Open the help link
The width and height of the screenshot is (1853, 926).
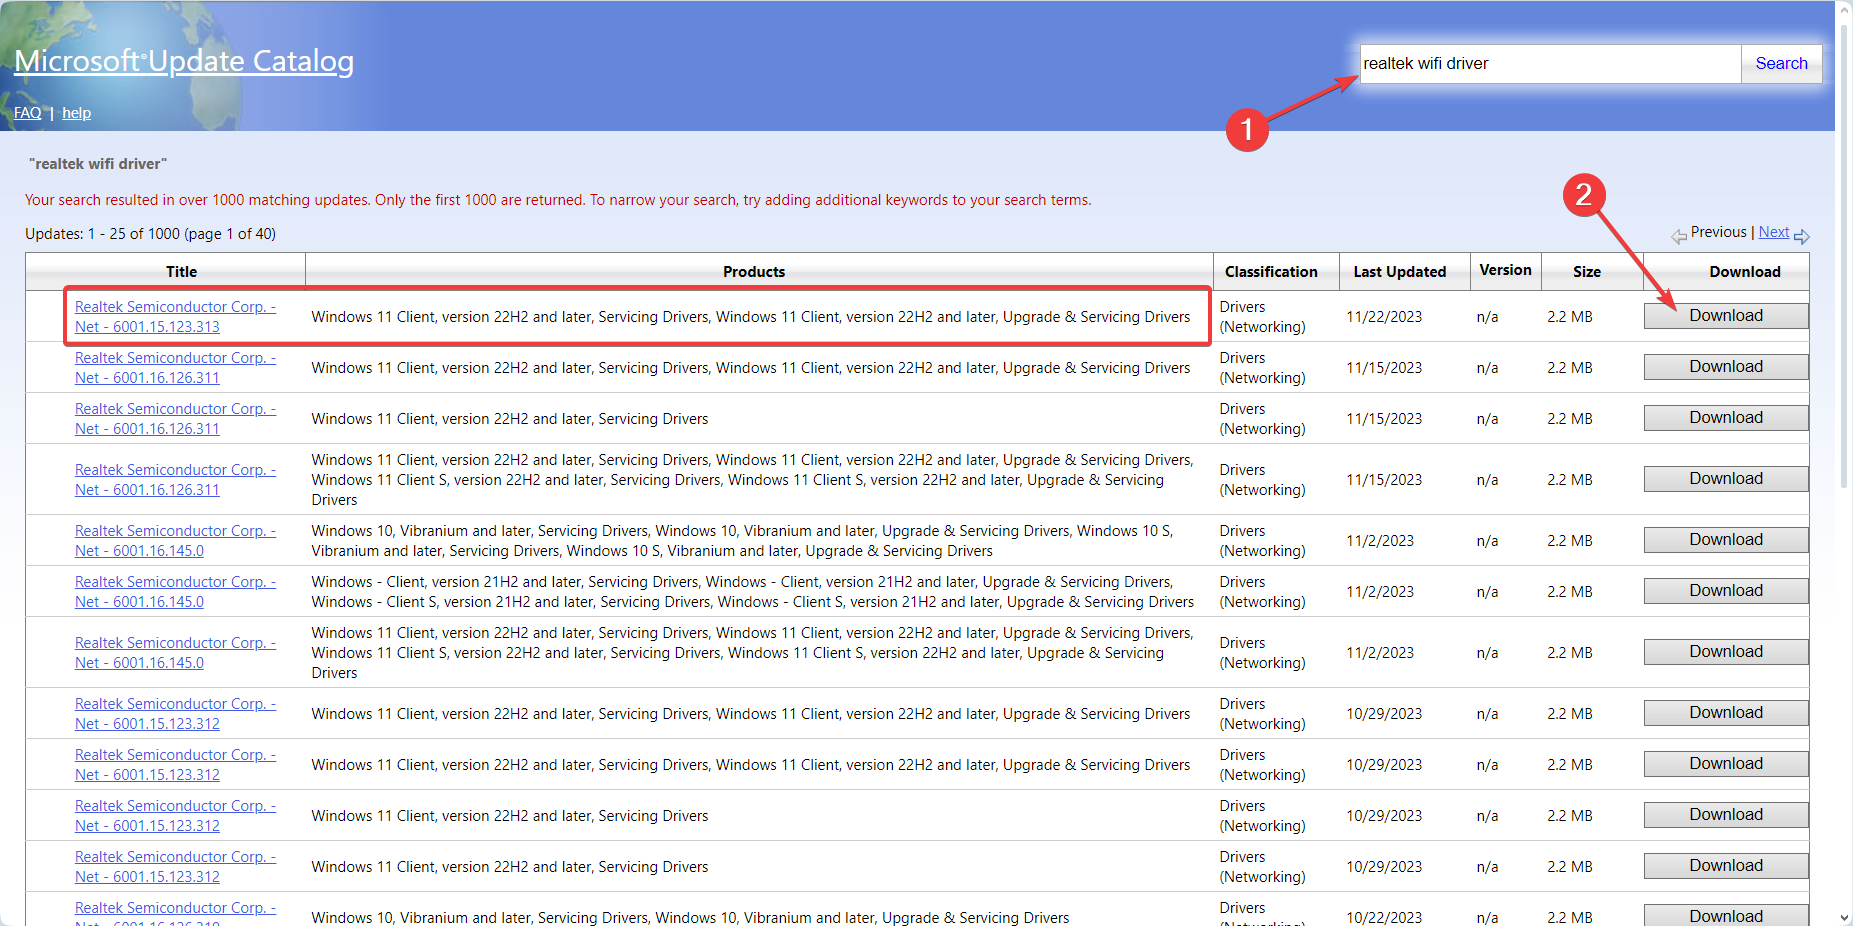tap(76, 113)
